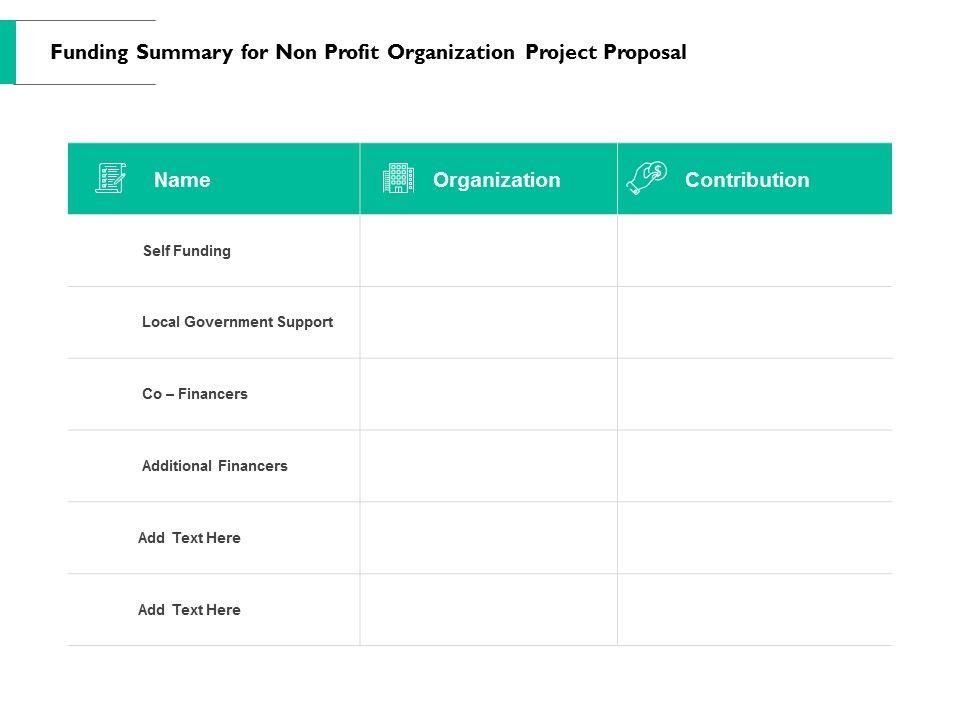Click the building icon beside Organization
The height and width of the screenshot is (720, 960).
click(x=397, y=179)
